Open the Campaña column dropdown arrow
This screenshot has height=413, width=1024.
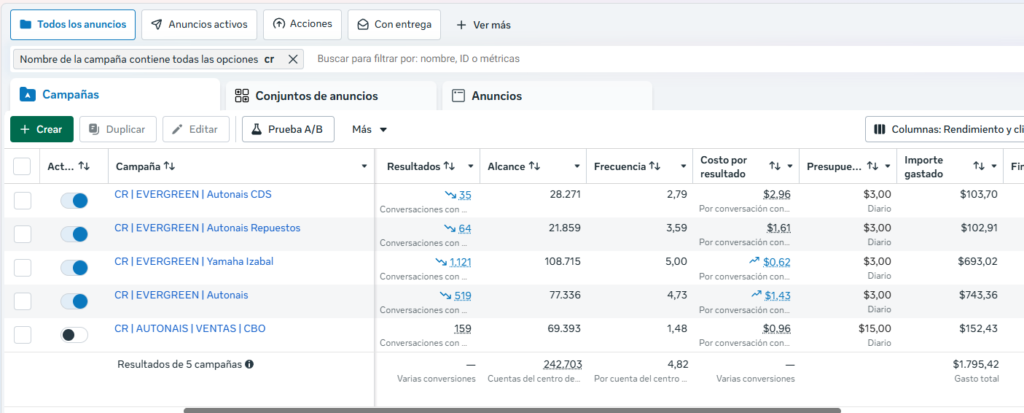click(x=364, y=167)
